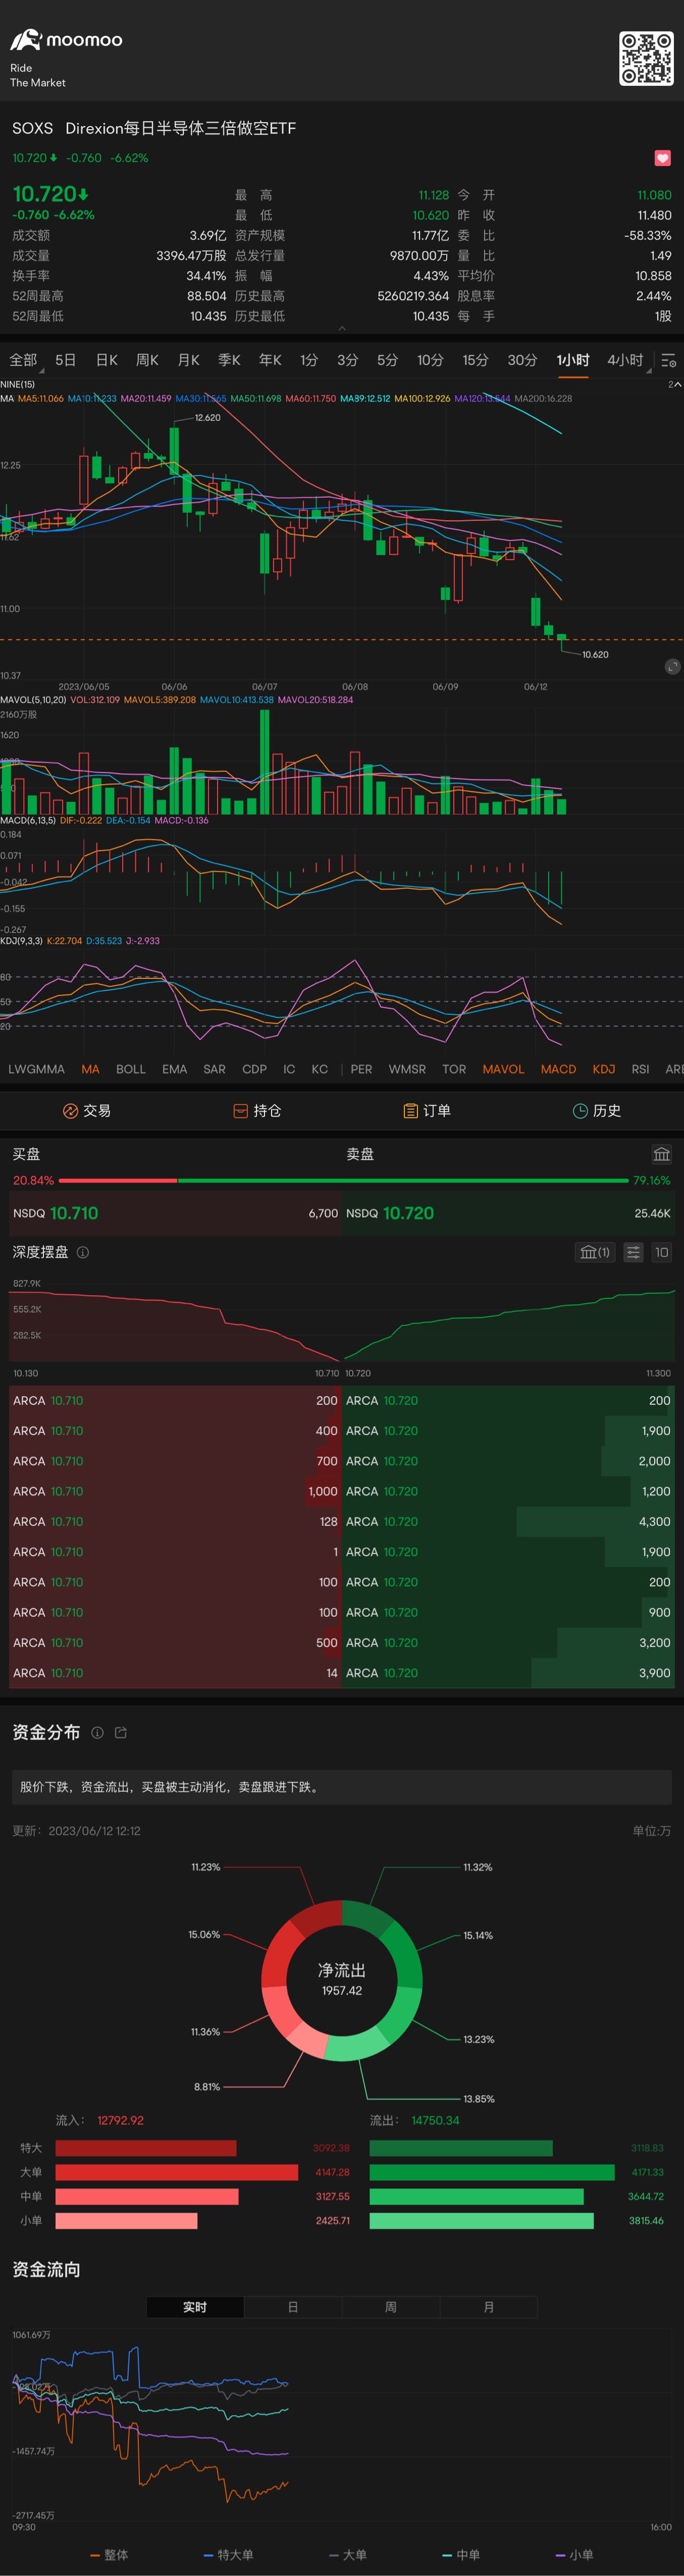Image resolution: width=684 pixels, height=2576 pixels.
Task: Open 持仓 positions tab
Action: tap(257, 1111)
